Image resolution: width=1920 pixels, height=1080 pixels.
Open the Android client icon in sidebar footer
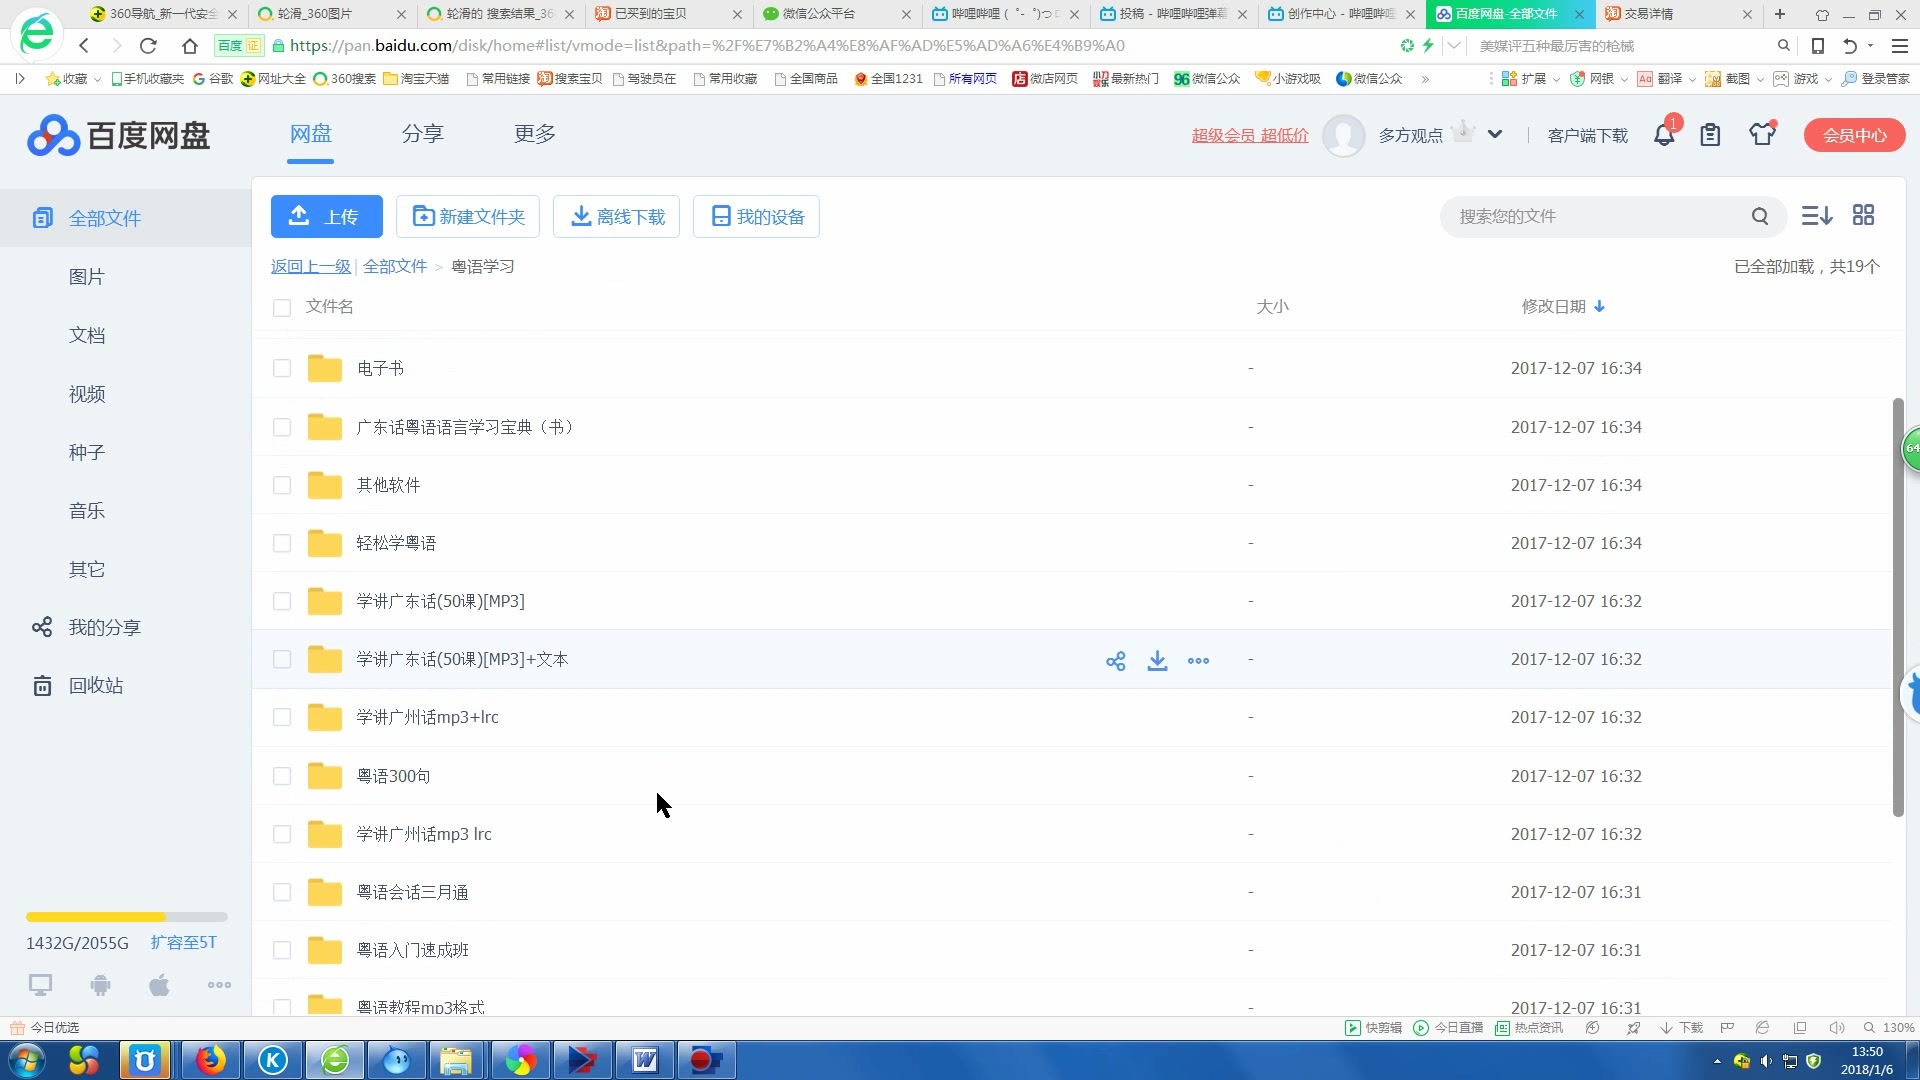(x=100, y=985)
